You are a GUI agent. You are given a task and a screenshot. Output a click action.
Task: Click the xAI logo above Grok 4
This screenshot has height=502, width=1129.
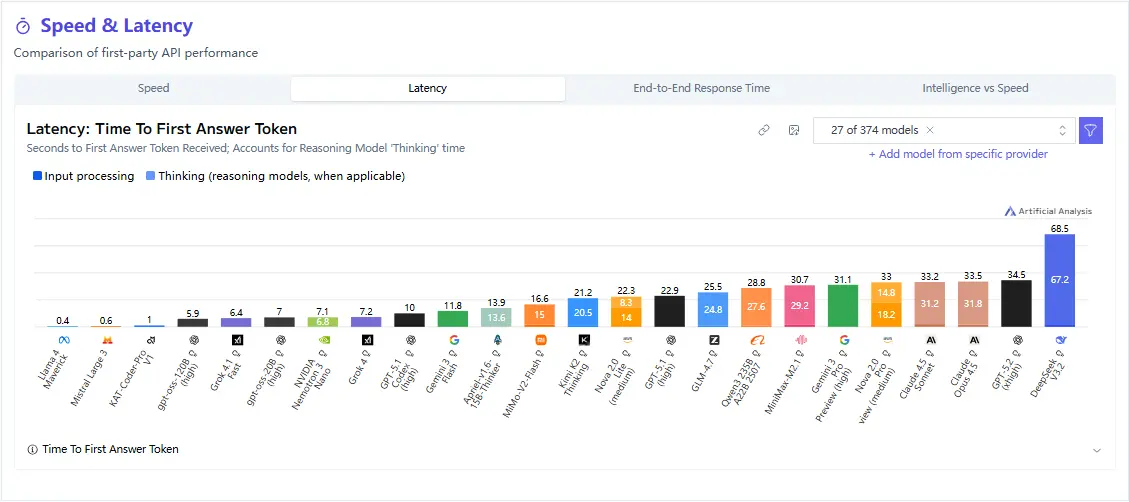pos(366,339)
